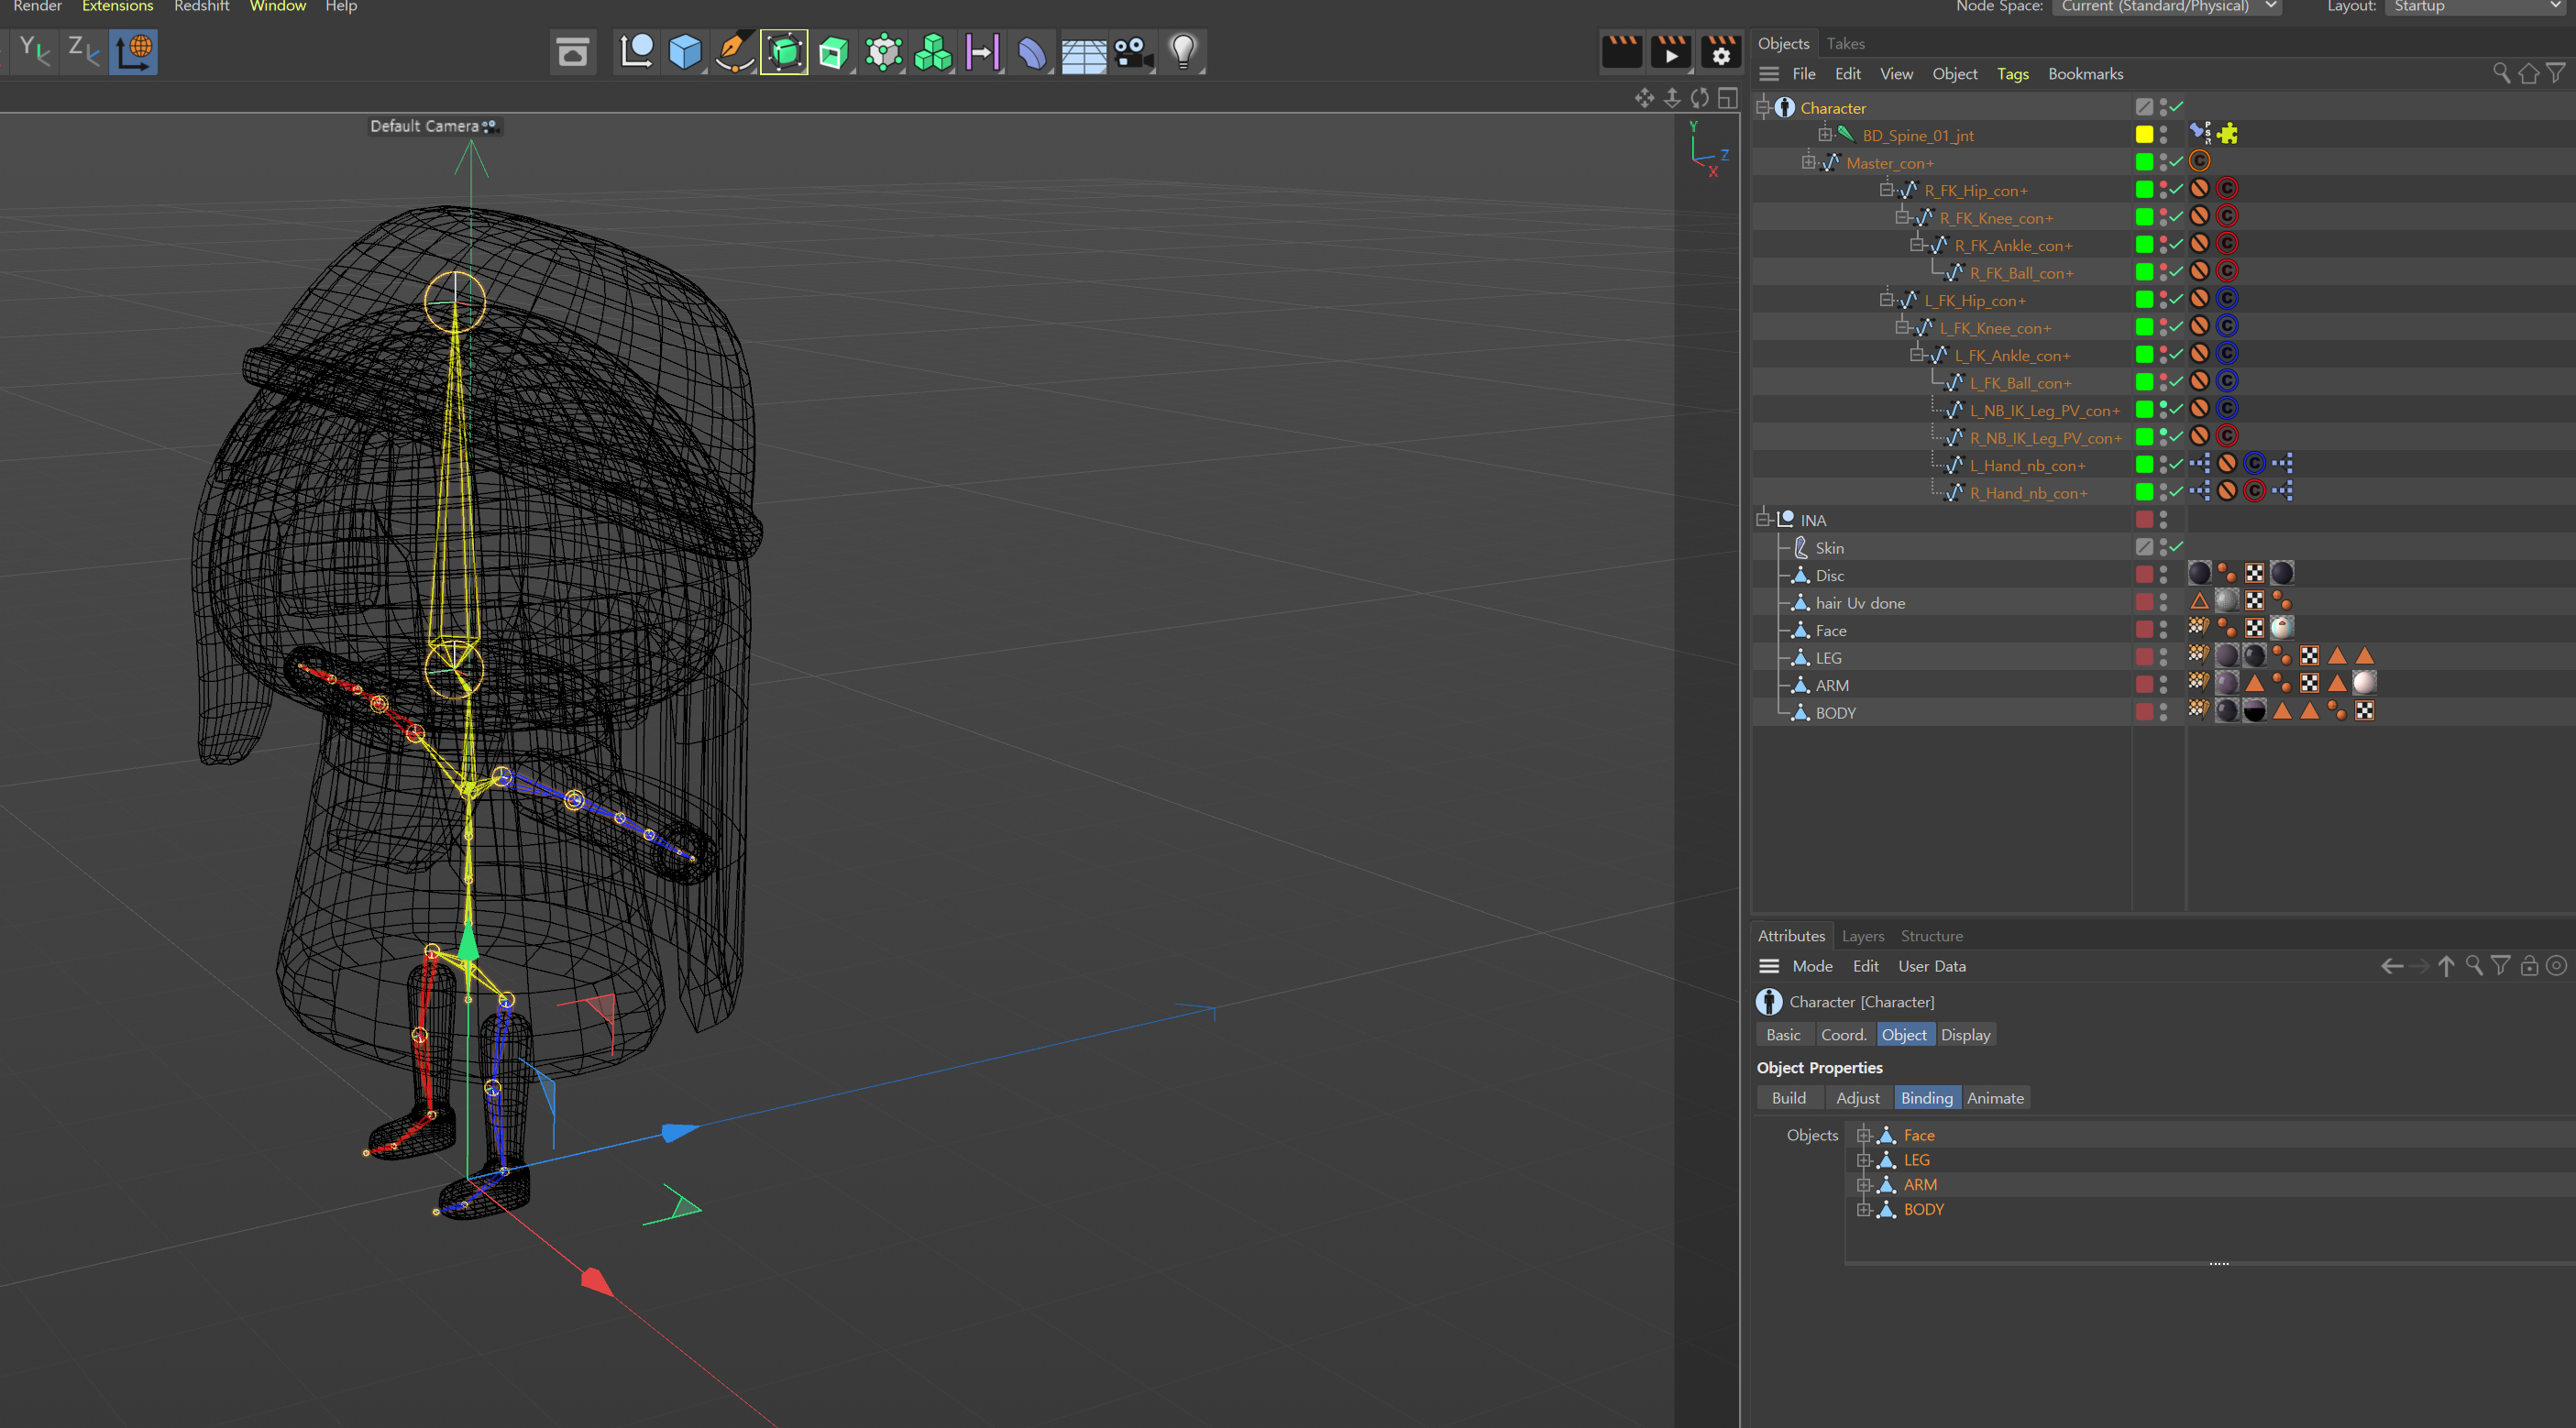Click the Animate properties button
This screenshot has width=2576, height=1428.
tap(1995, 1098)
